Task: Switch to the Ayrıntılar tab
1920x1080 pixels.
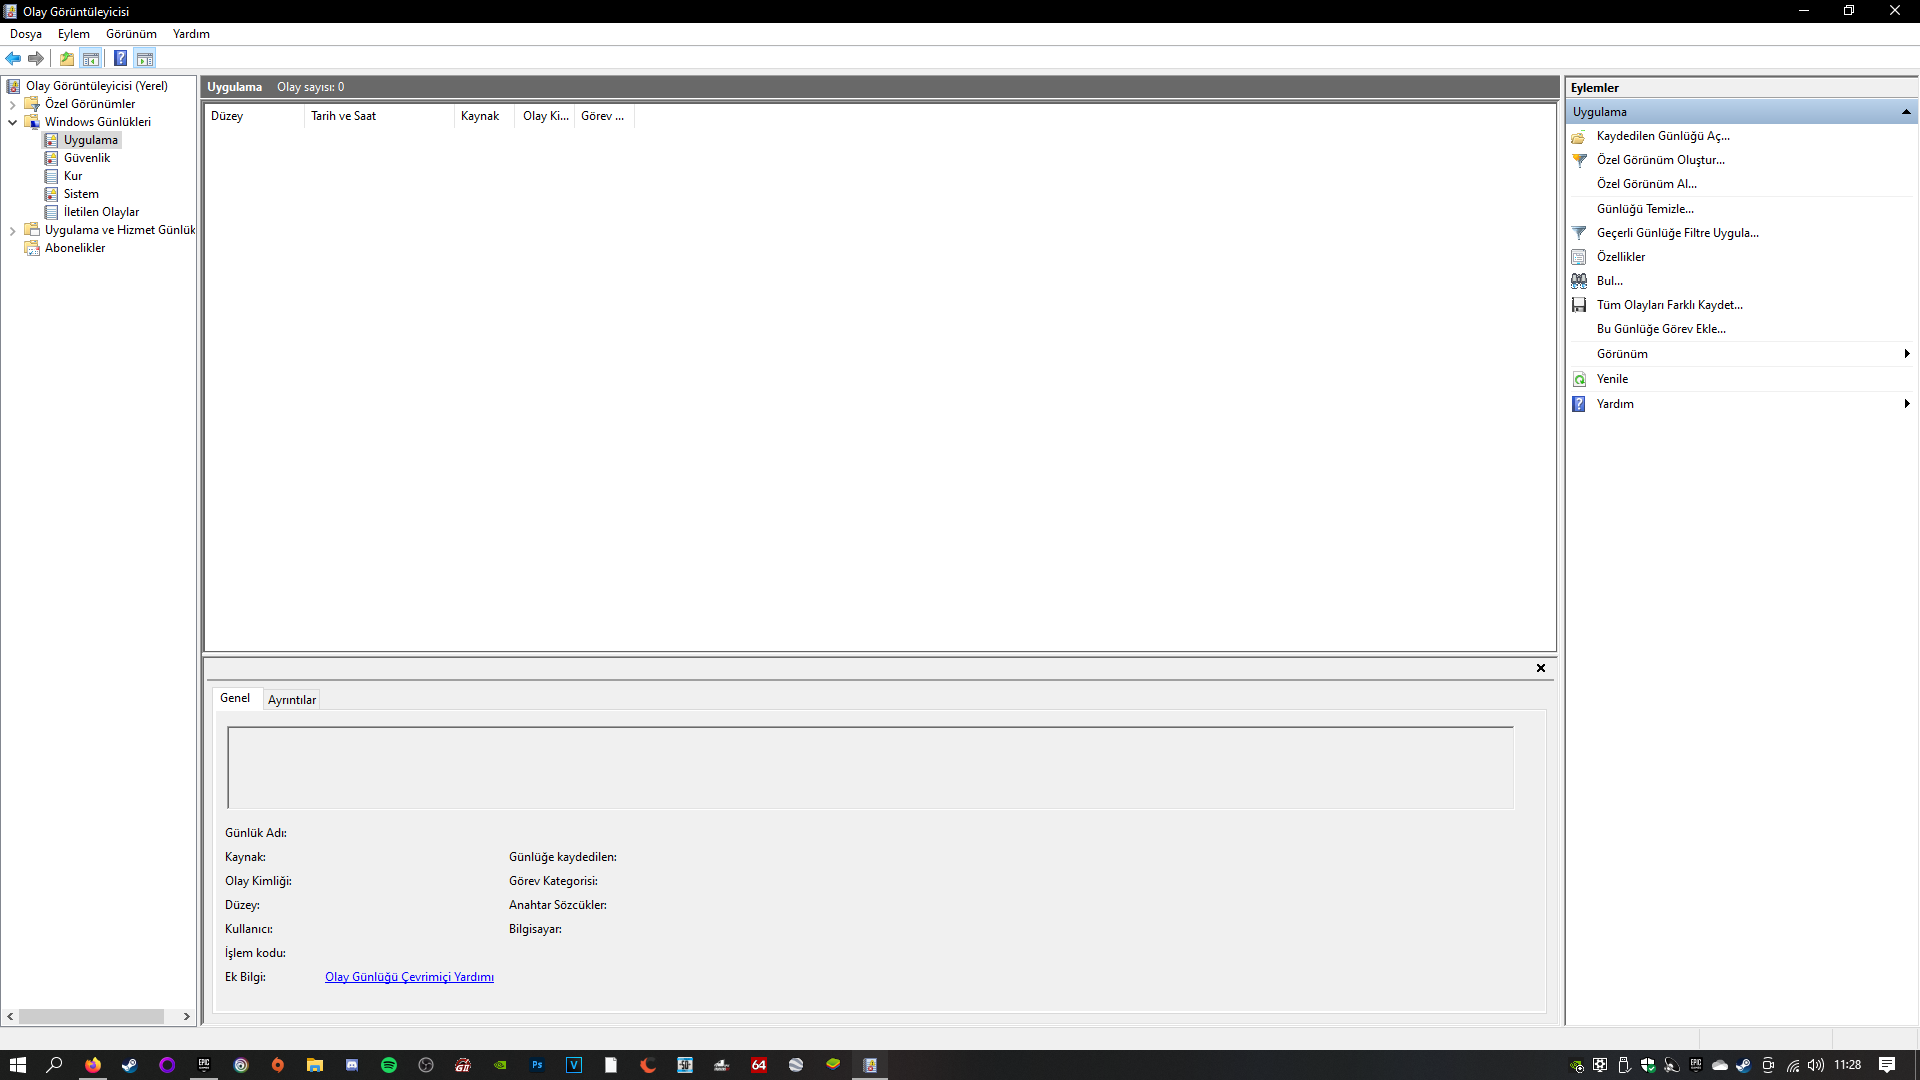Action: pyautogui.click(x=292, y=700)
